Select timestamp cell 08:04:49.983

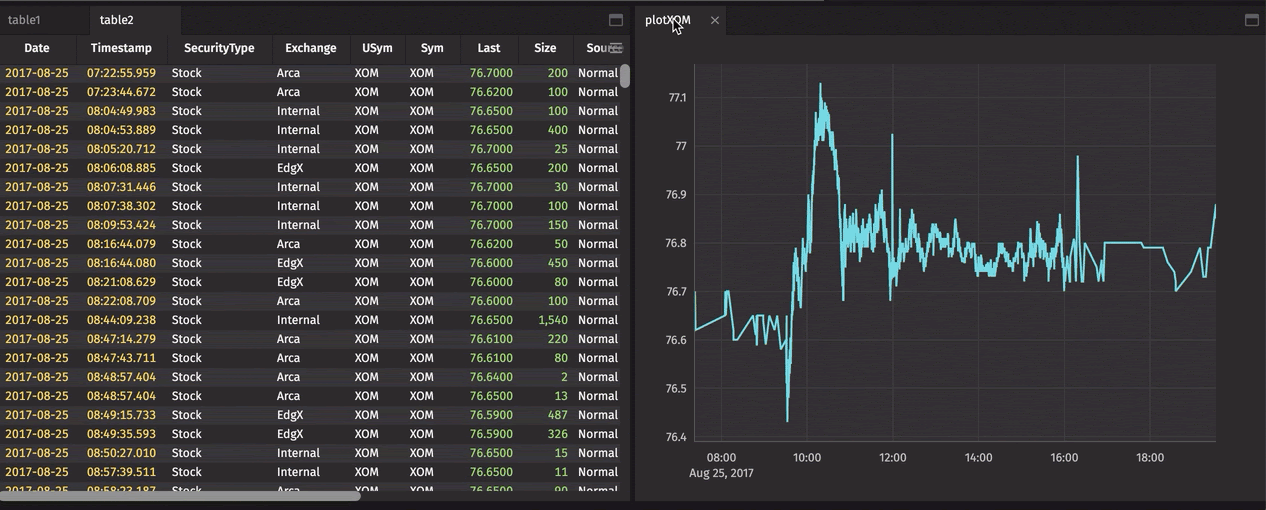pyautogui.click(x=121, y=111)
